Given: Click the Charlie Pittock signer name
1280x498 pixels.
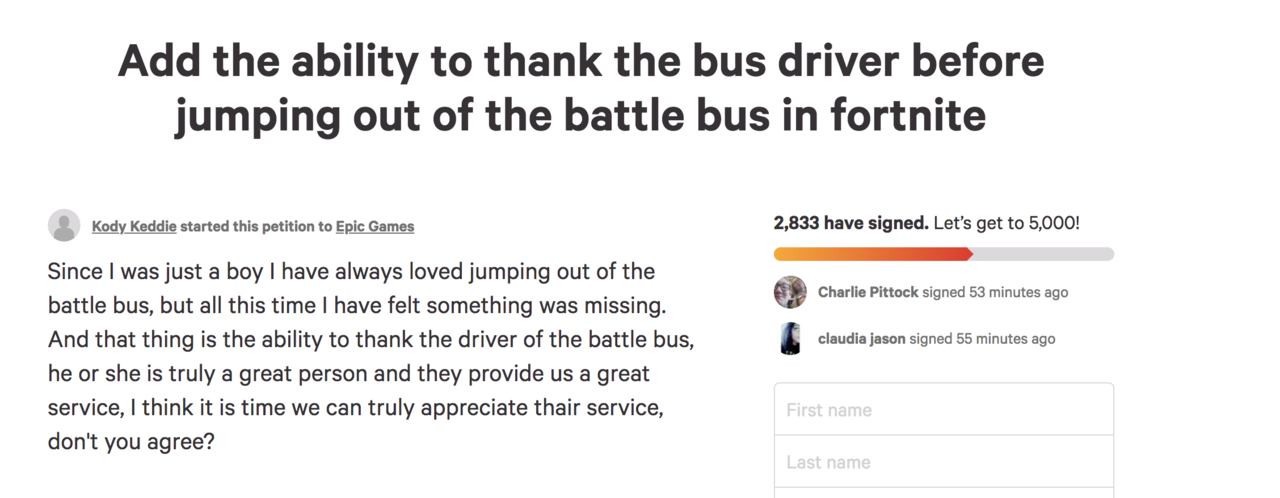Looking at the screenshot, I should point(866,292).
